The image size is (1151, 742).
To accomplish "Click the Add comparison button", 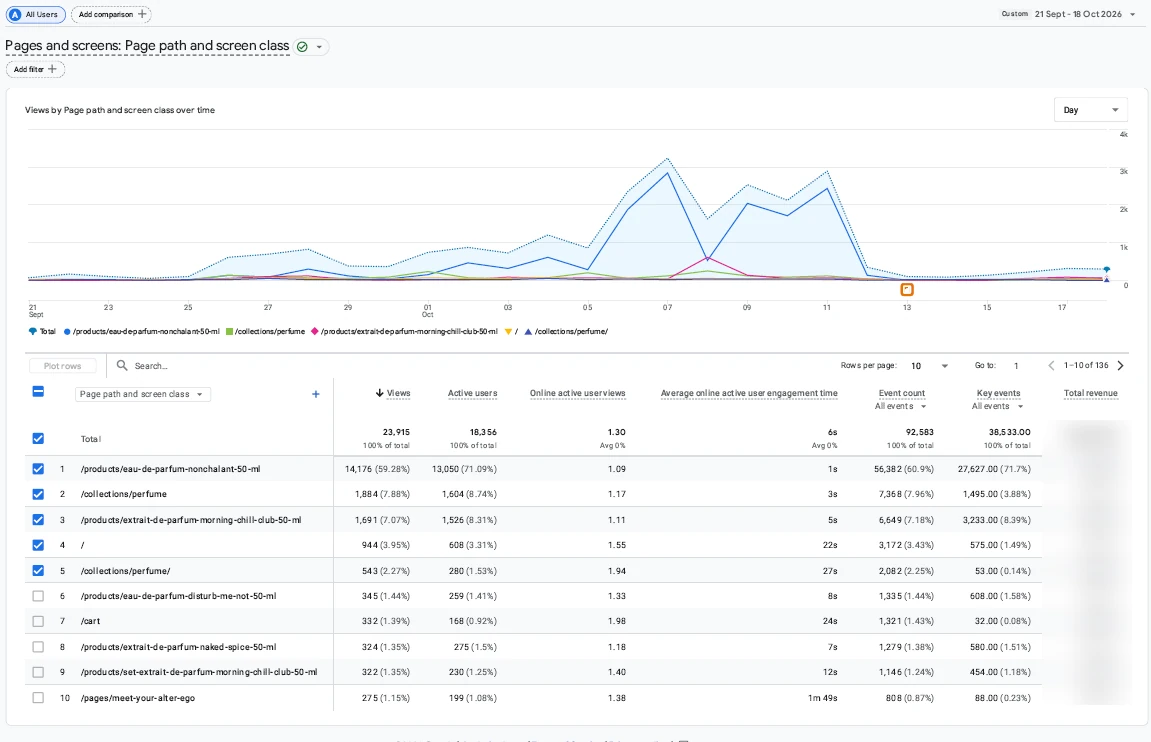I will pos(112,14).
